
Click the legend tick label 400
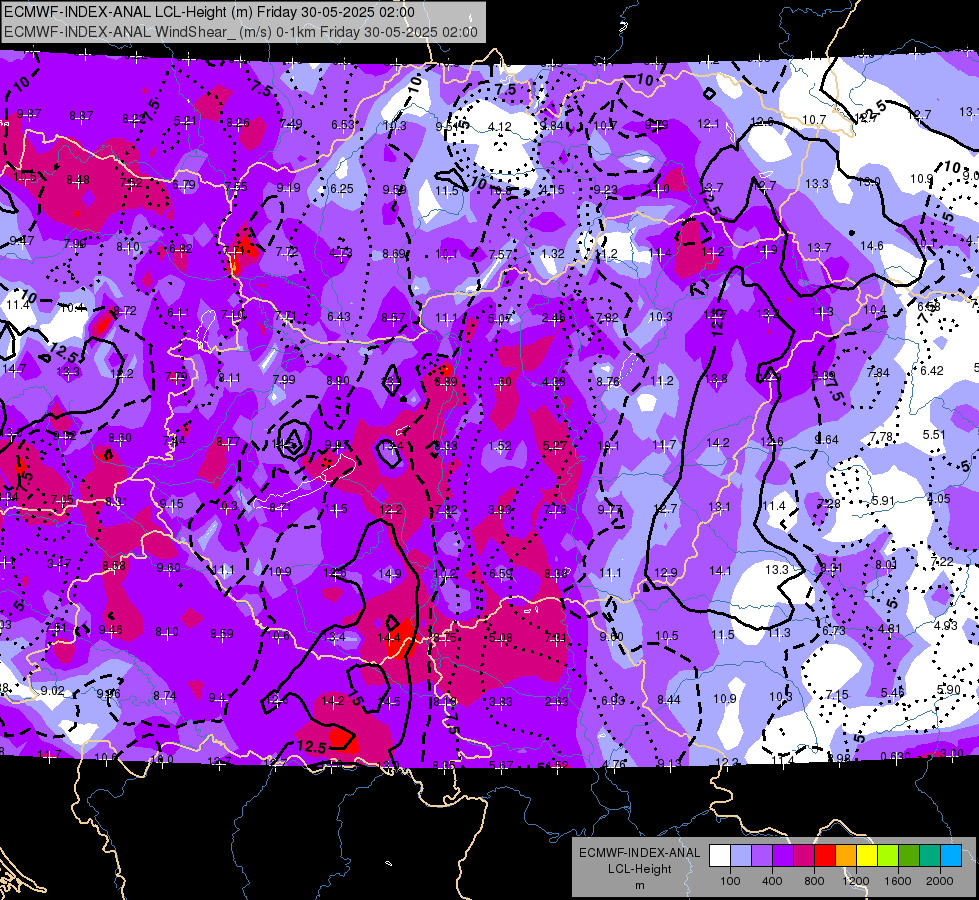[x=772, y=881]
